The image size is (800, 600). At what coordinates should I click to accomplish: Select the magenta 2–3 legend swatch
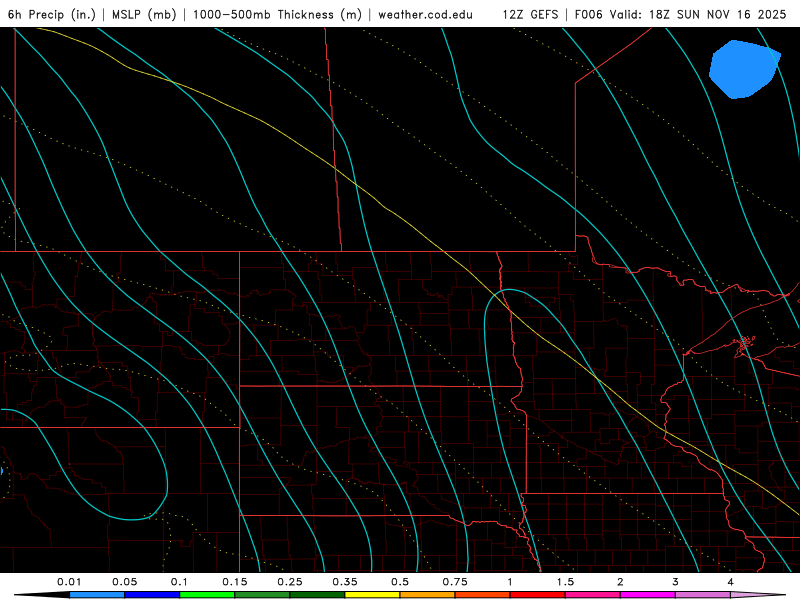(x=648, y=595)
